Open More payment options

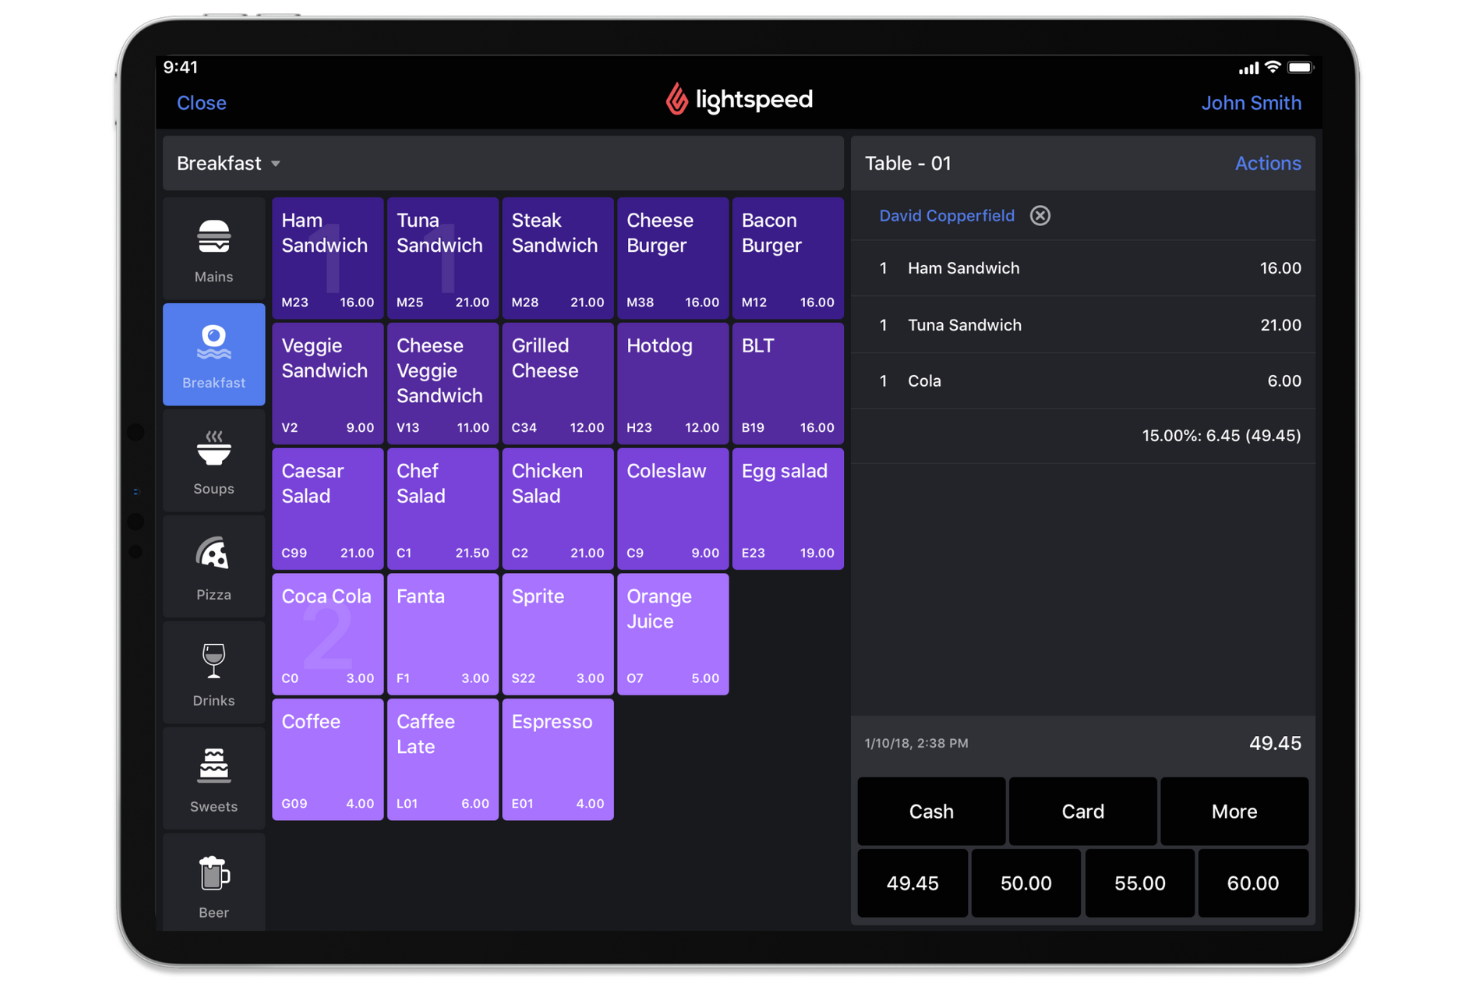[1234, 811]
